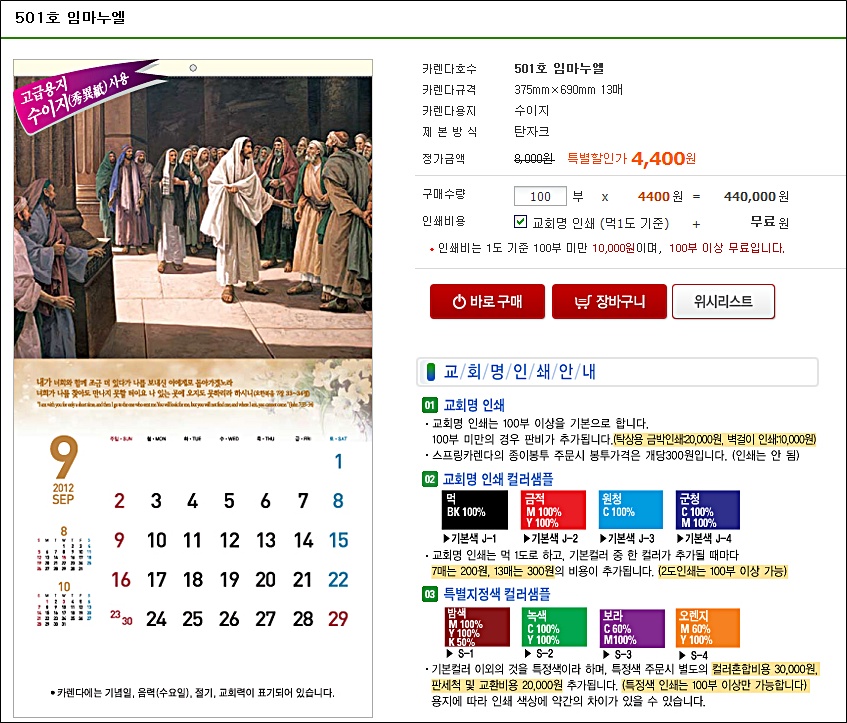Click the 카렌다용지 value 수이지
The width and height of the screenshot is (847, 723).
coord(532,111)
